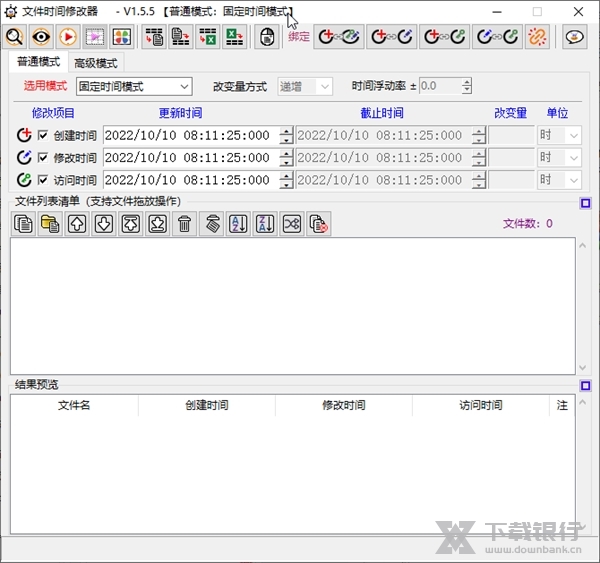Click the add files icon
This screenshot has width=600, height=563.
point(23,224)
